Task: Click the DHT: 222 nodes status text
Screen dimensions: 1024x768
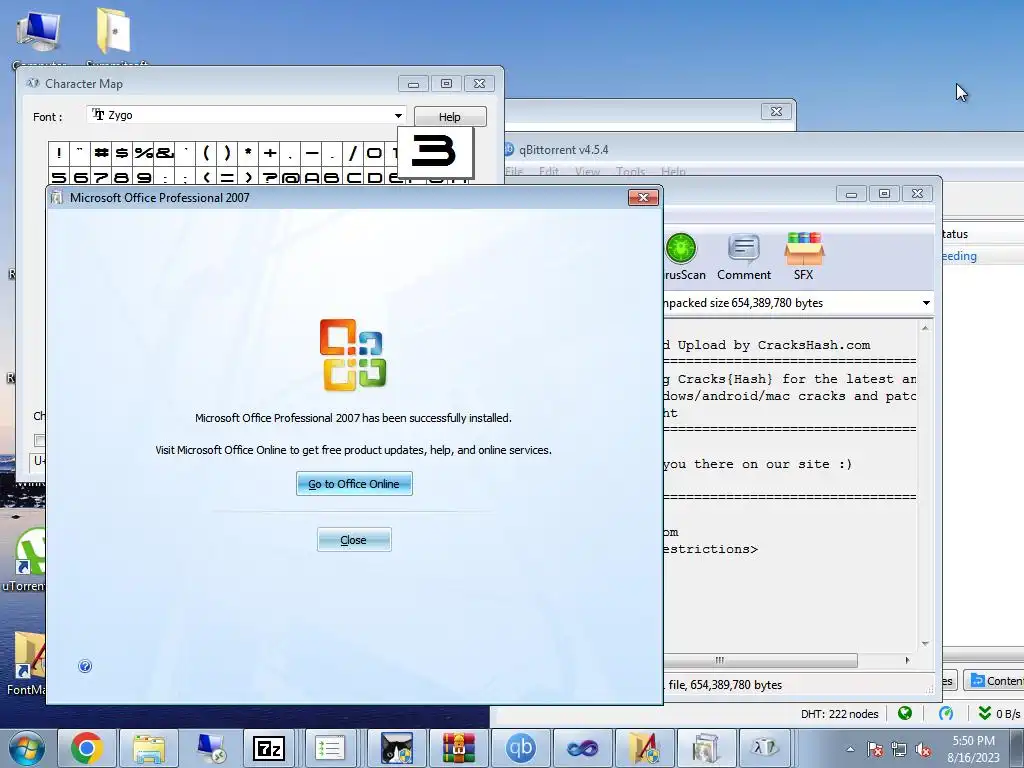Action: [x=839, y=714]
